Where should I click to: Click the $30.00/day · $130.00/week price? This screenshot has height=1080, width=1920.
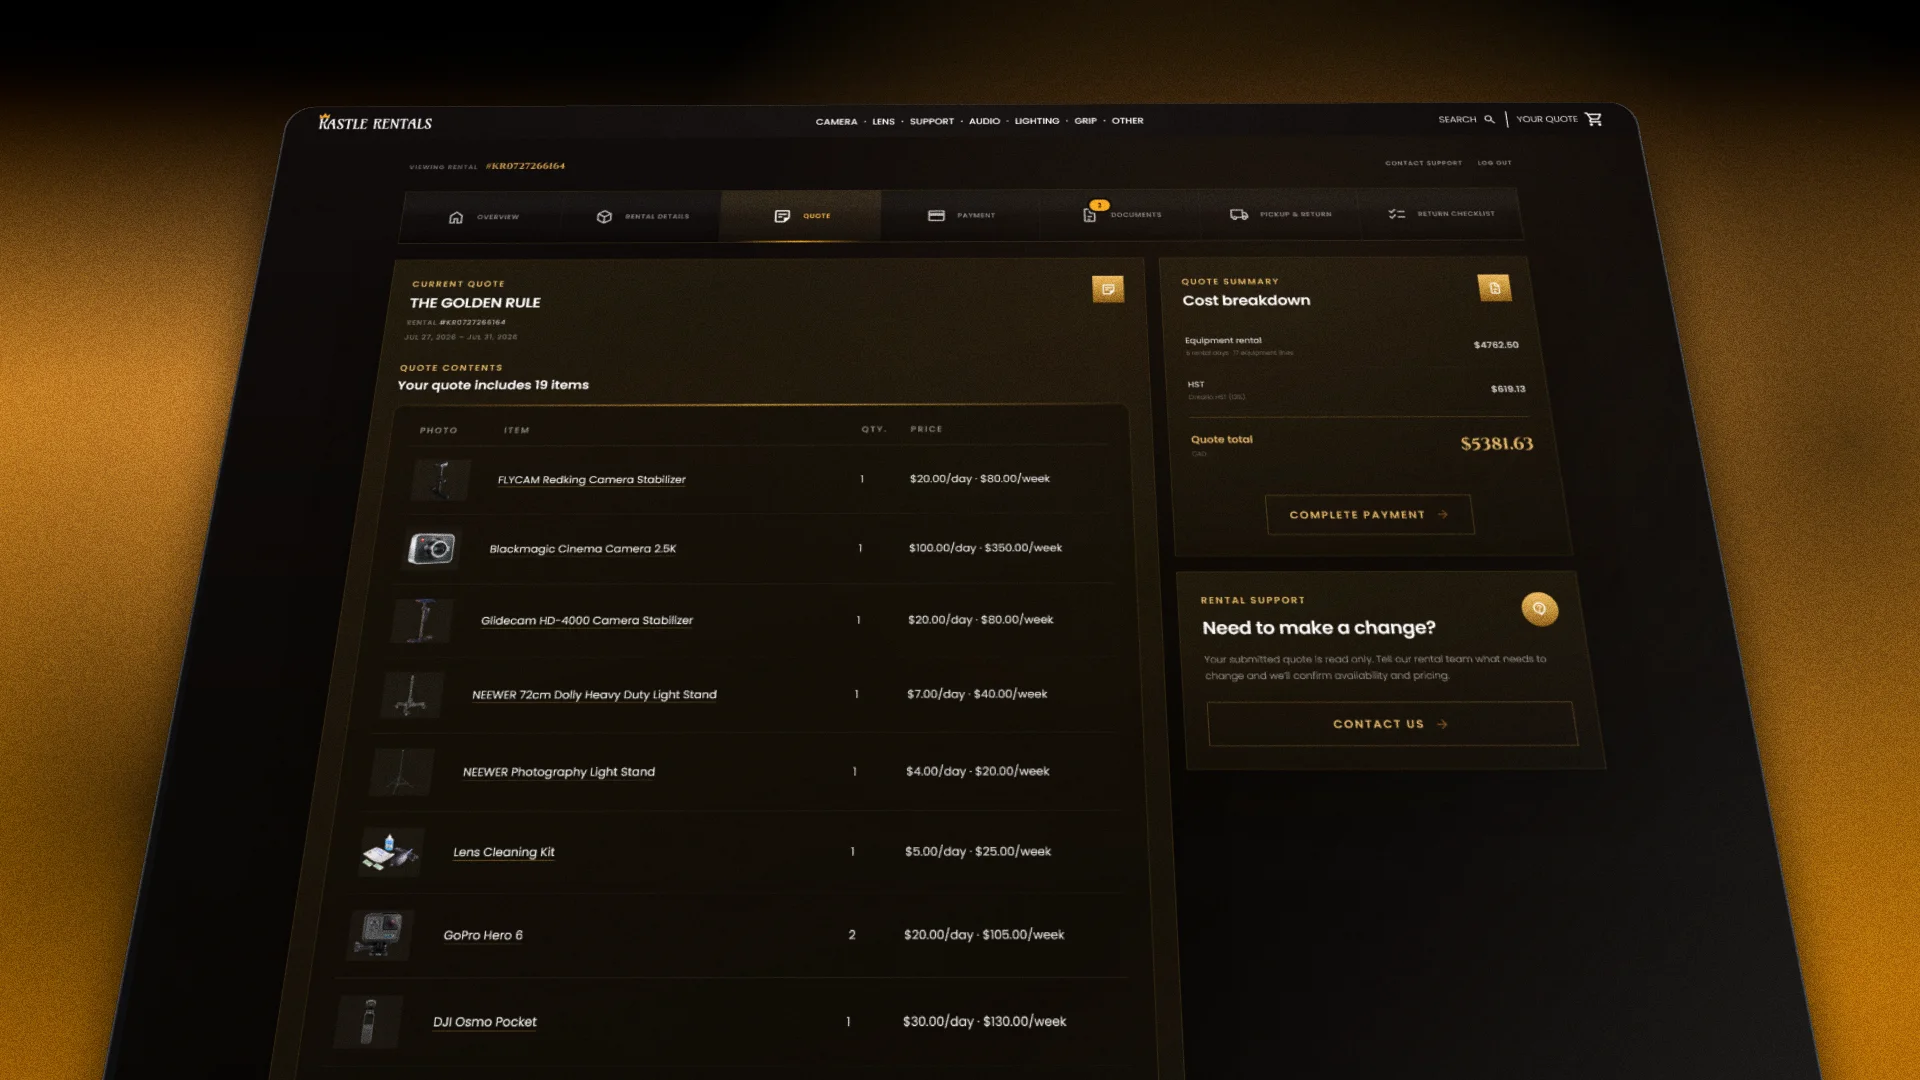coord(984,1022)
